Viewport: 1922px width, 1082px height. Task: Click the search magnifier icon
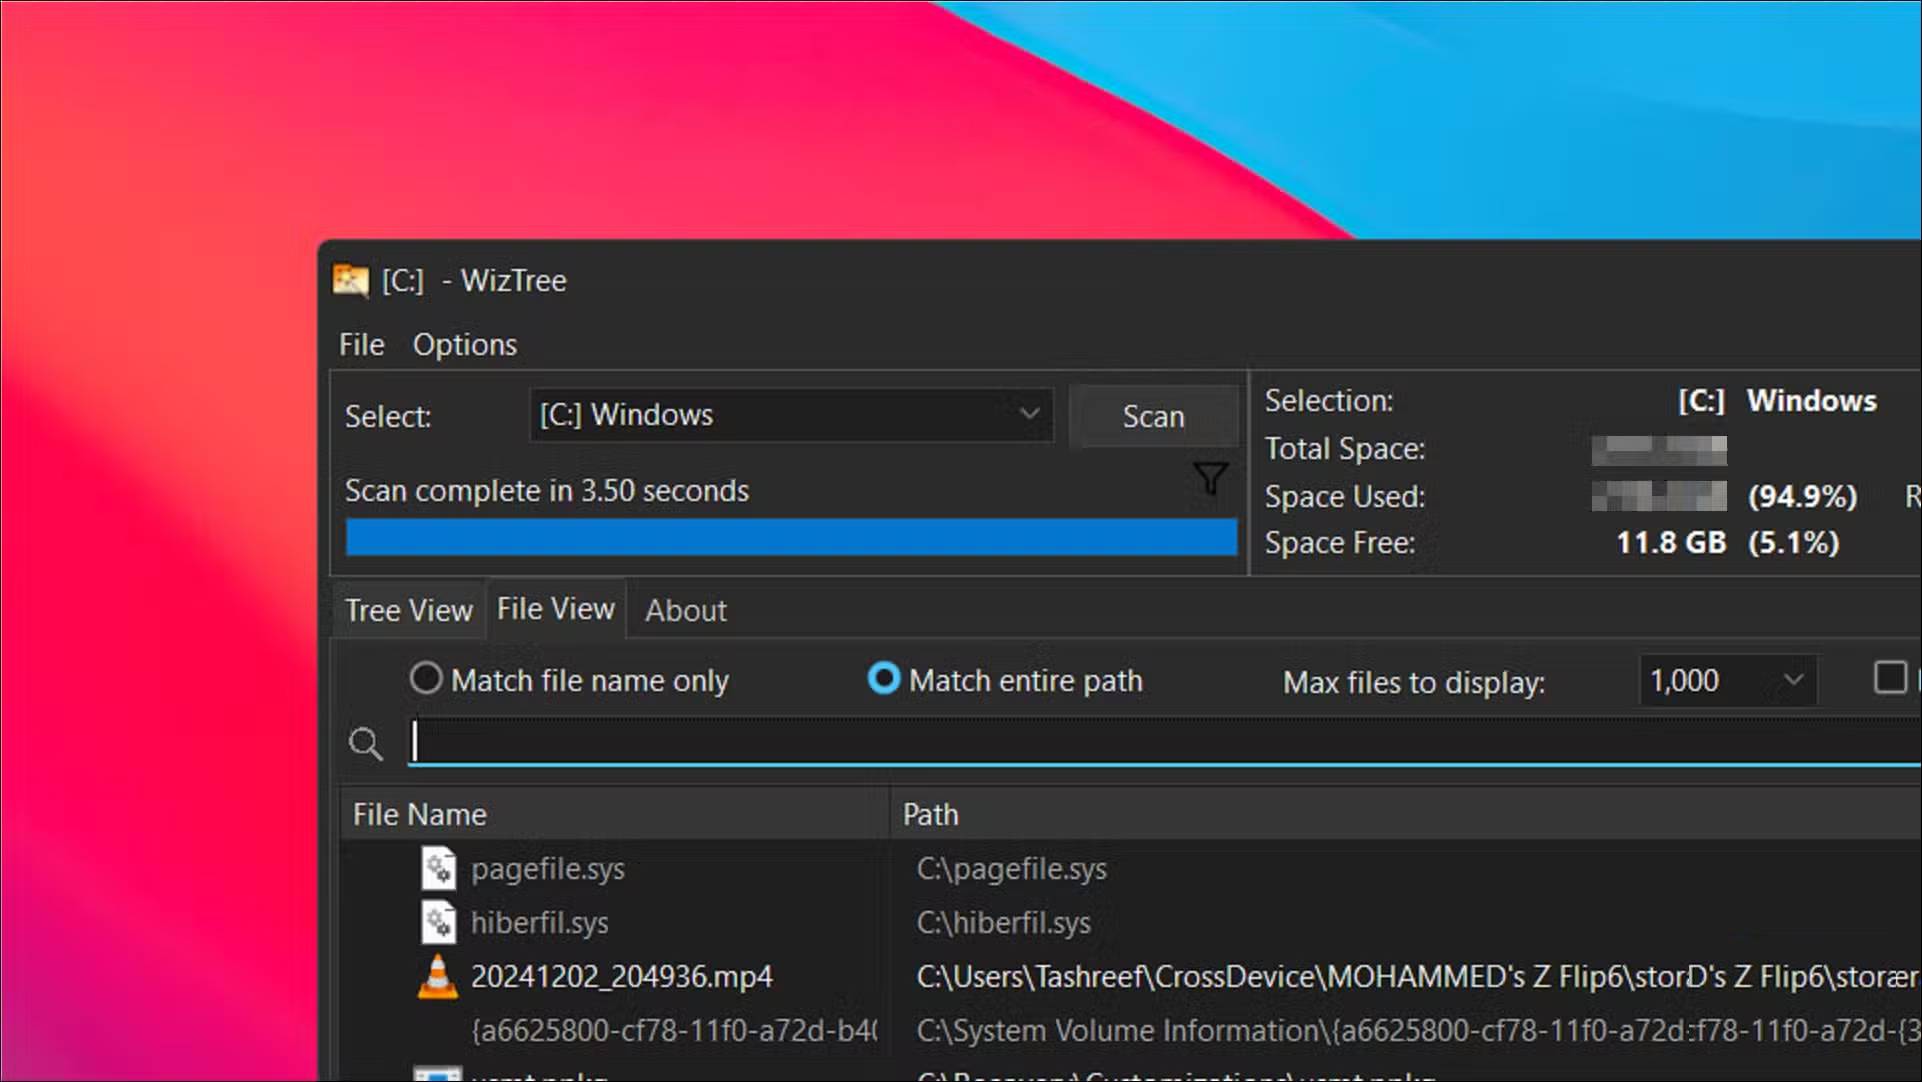click(366, 743)
